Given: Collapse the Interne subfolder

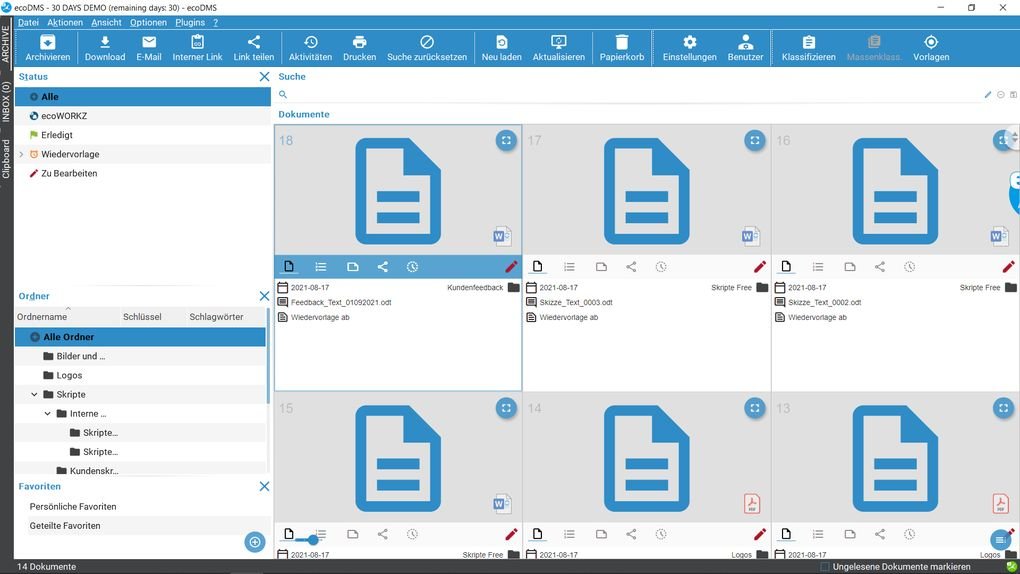Looking at the screenshot, I should (47, 413).
